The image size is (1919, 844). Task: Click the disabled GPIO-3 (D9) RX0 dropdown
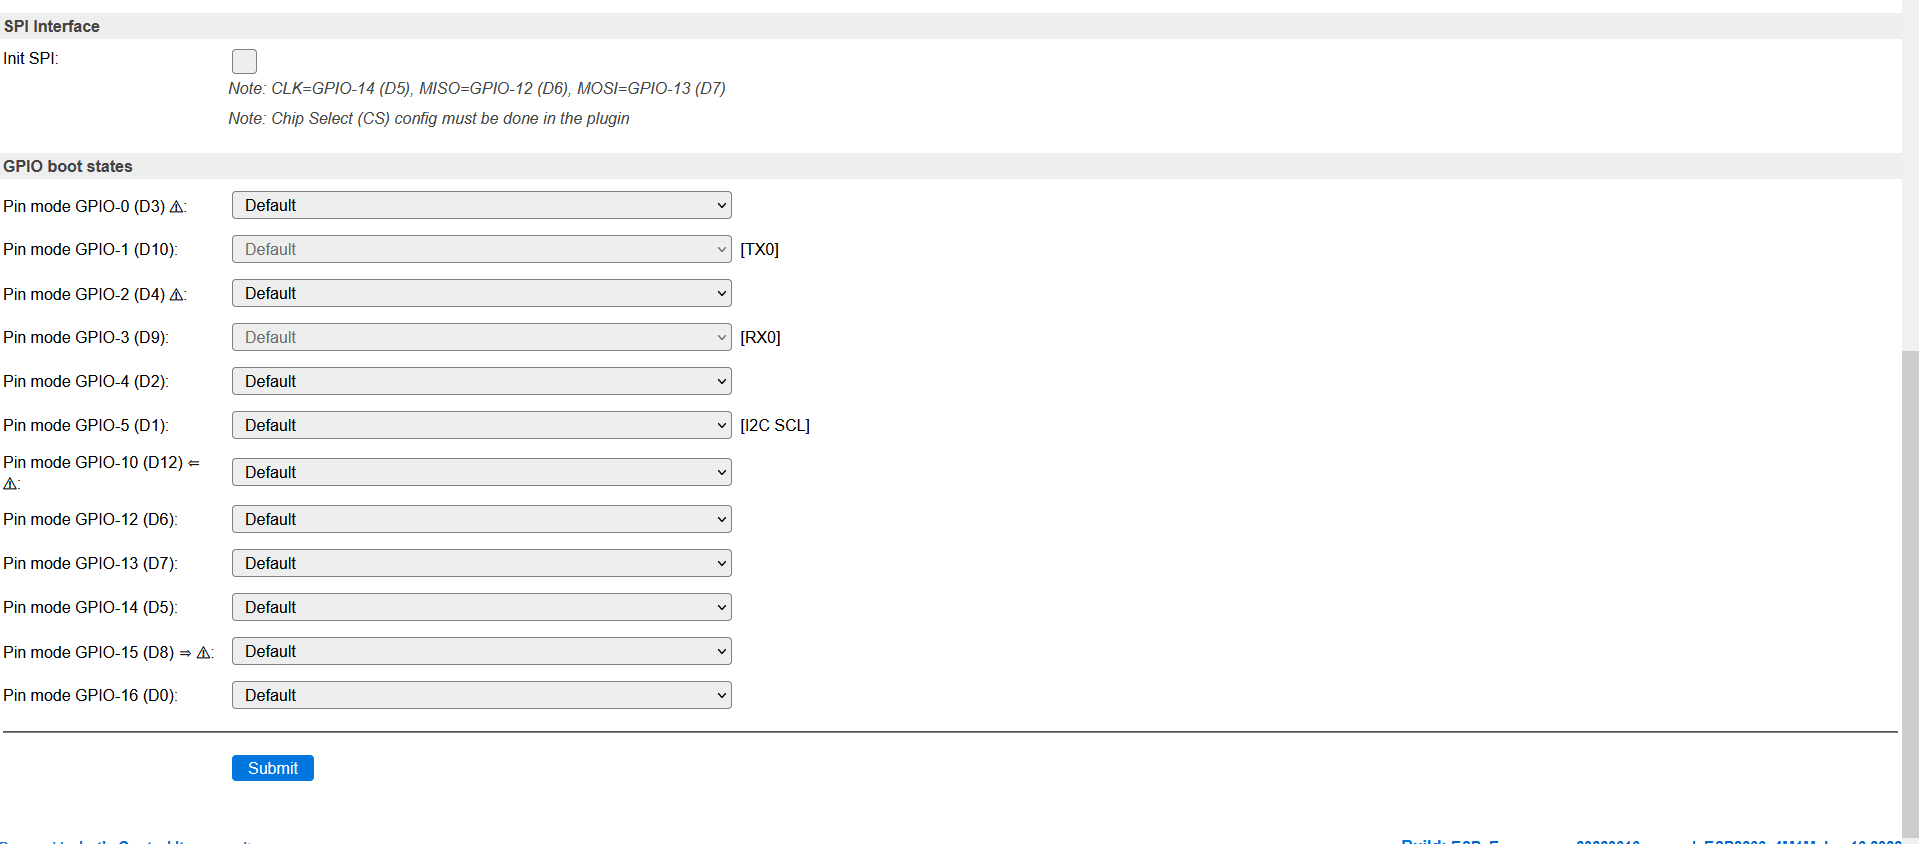(481, 337)
